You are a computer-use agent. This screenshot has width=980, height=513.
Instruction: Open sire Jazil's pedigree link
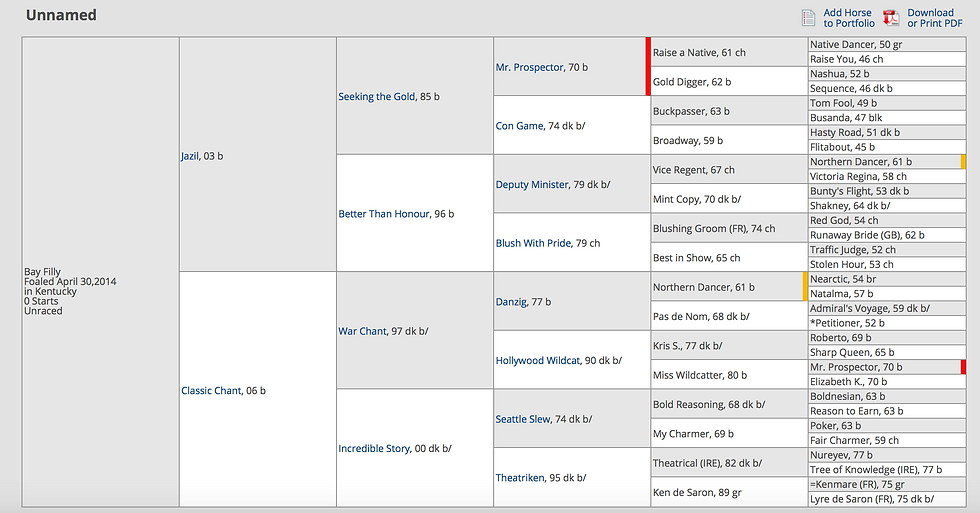[190, 156]
